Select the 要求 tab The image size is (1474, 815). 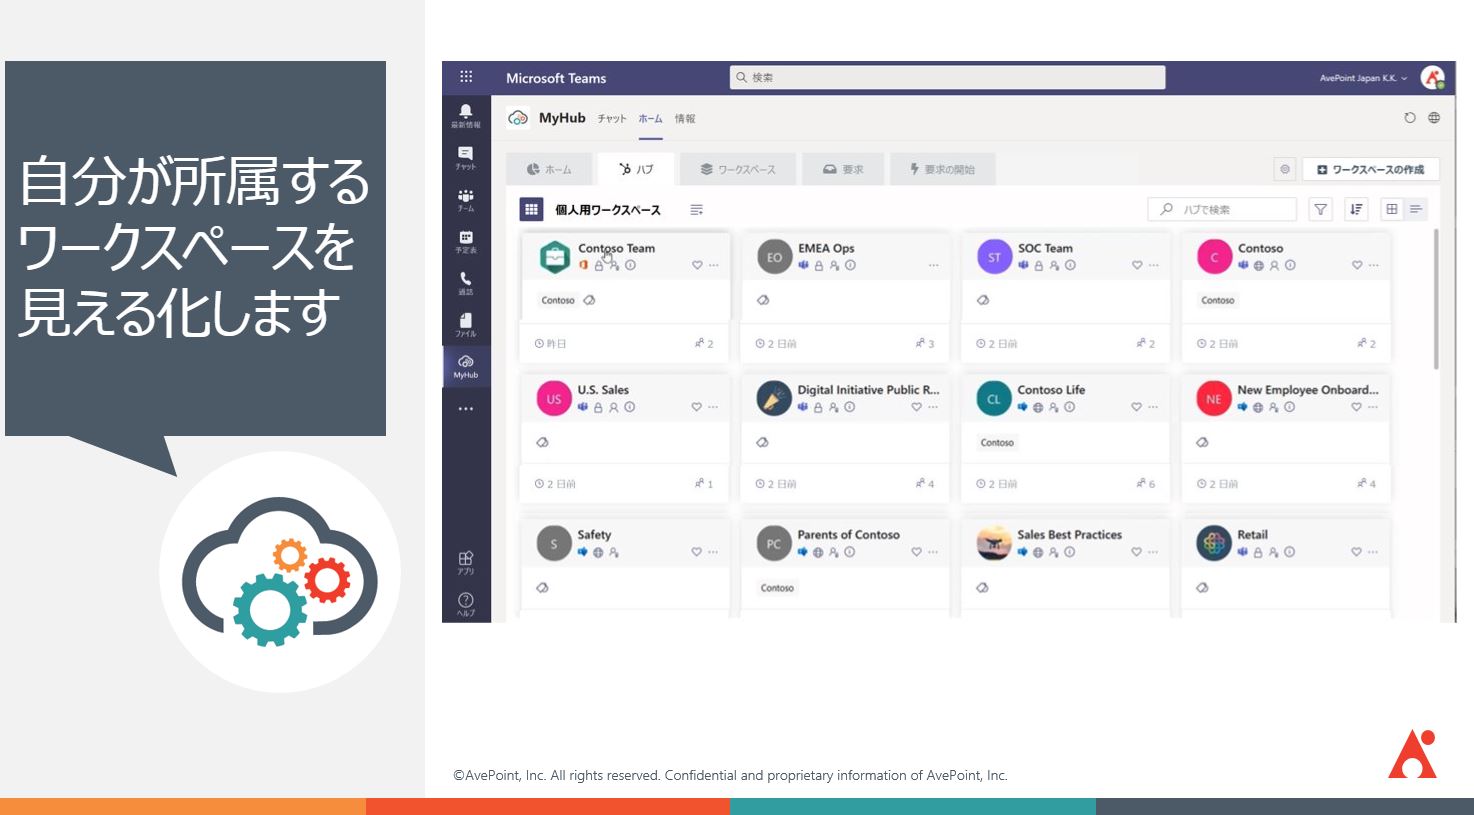[843, 169]
